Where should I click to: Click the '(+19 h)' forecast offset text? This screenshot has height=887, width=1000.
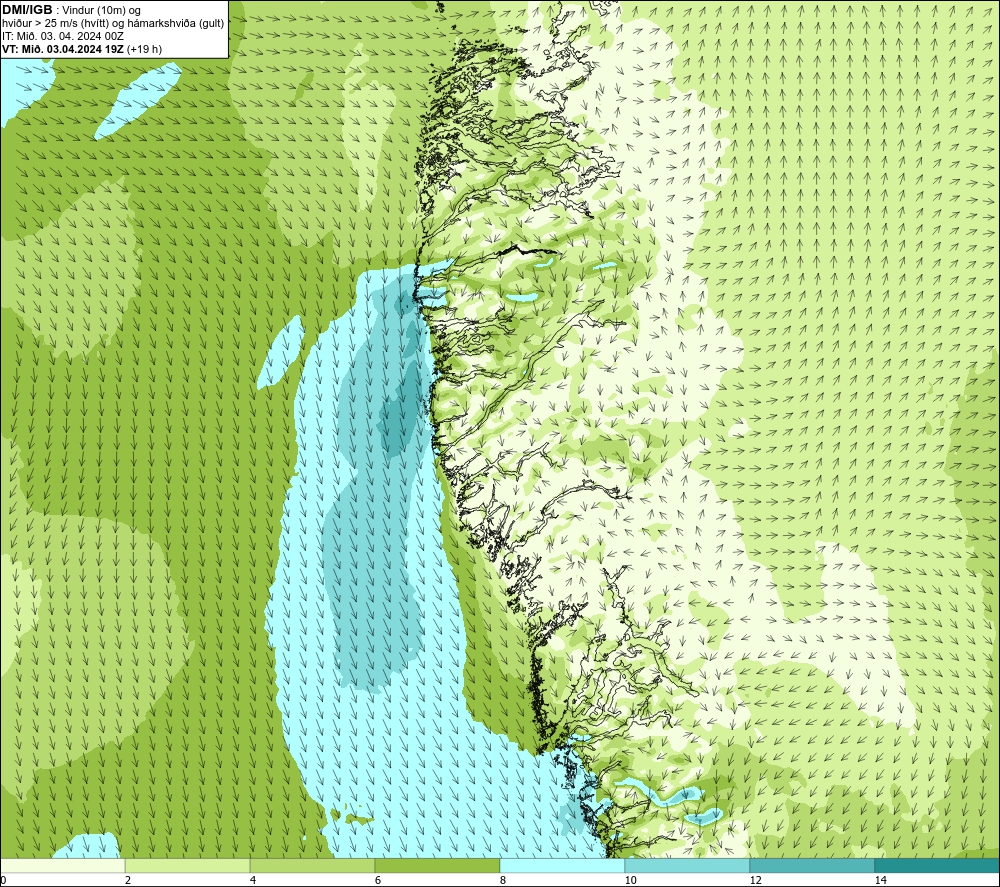(x=145, y=49)
